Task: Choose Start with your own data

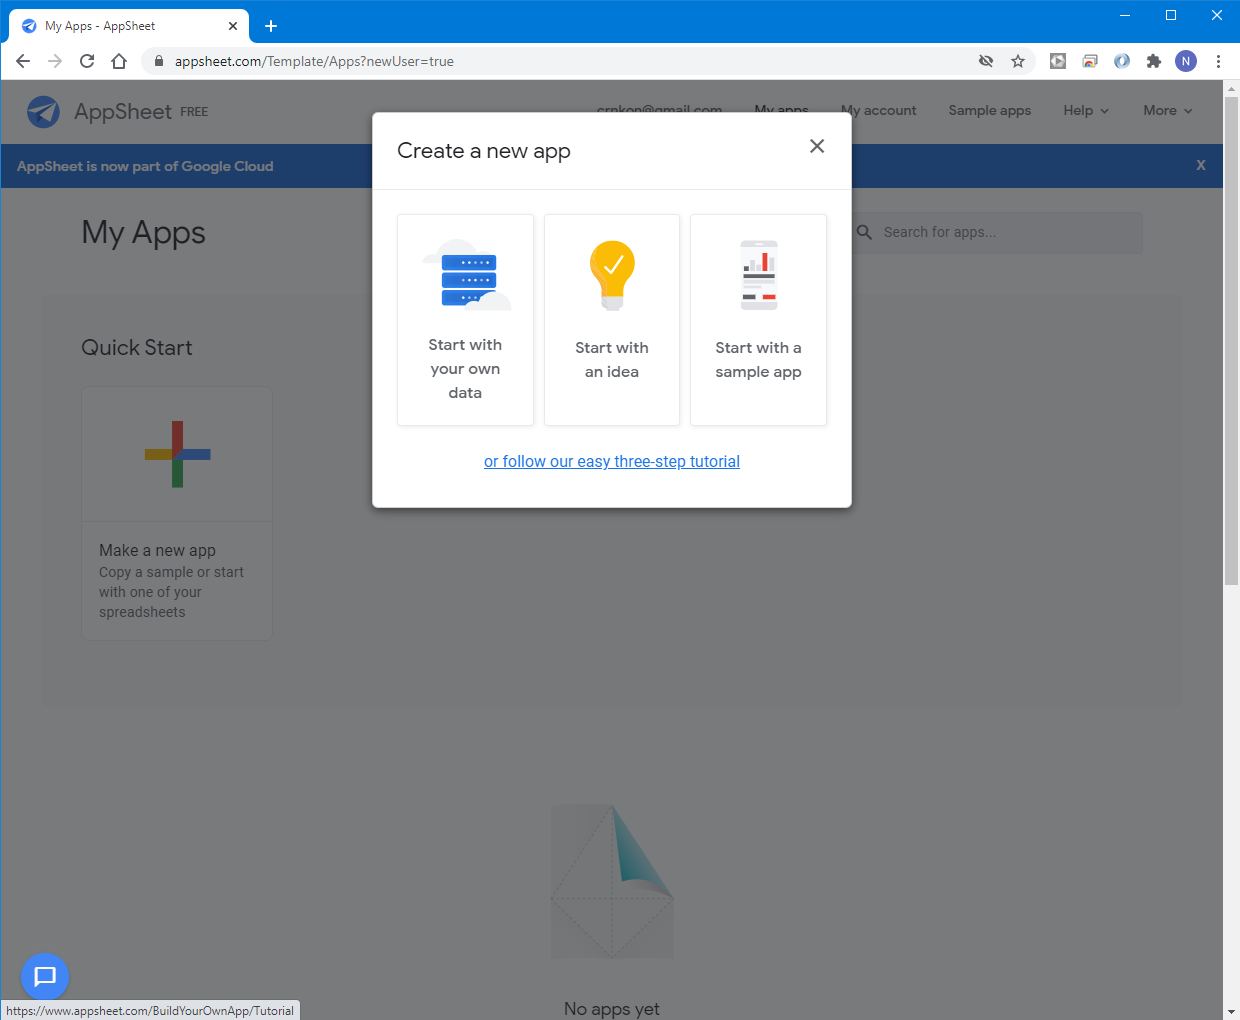Action: (x=465, y=320)
